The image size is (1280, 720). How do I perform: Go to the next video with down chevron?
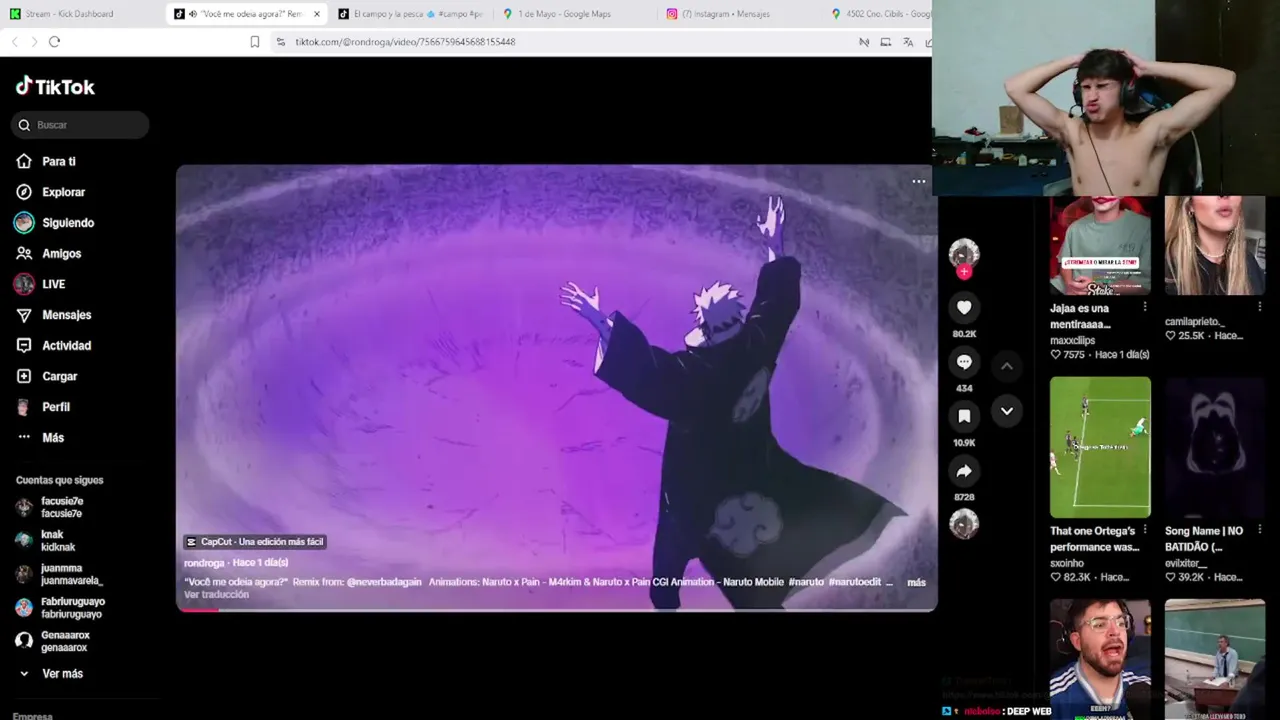pos(1007,411)
